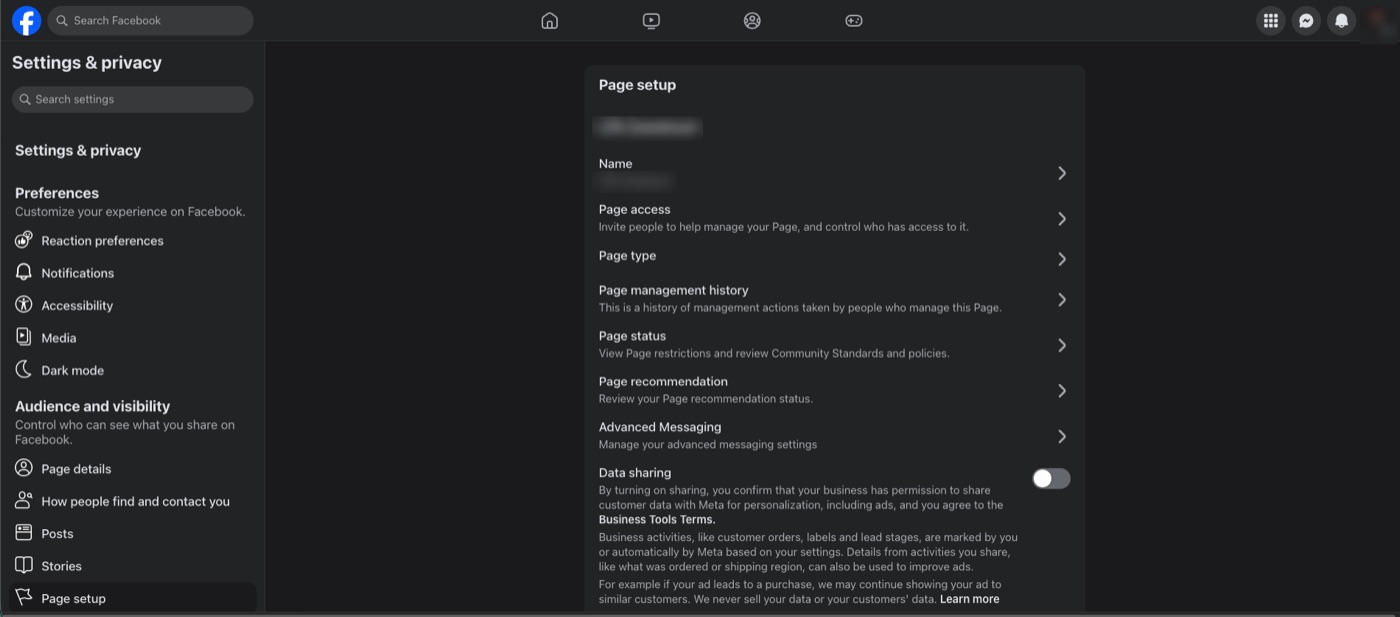Open the Gaming icon in top bar

(x=854, y=20)
